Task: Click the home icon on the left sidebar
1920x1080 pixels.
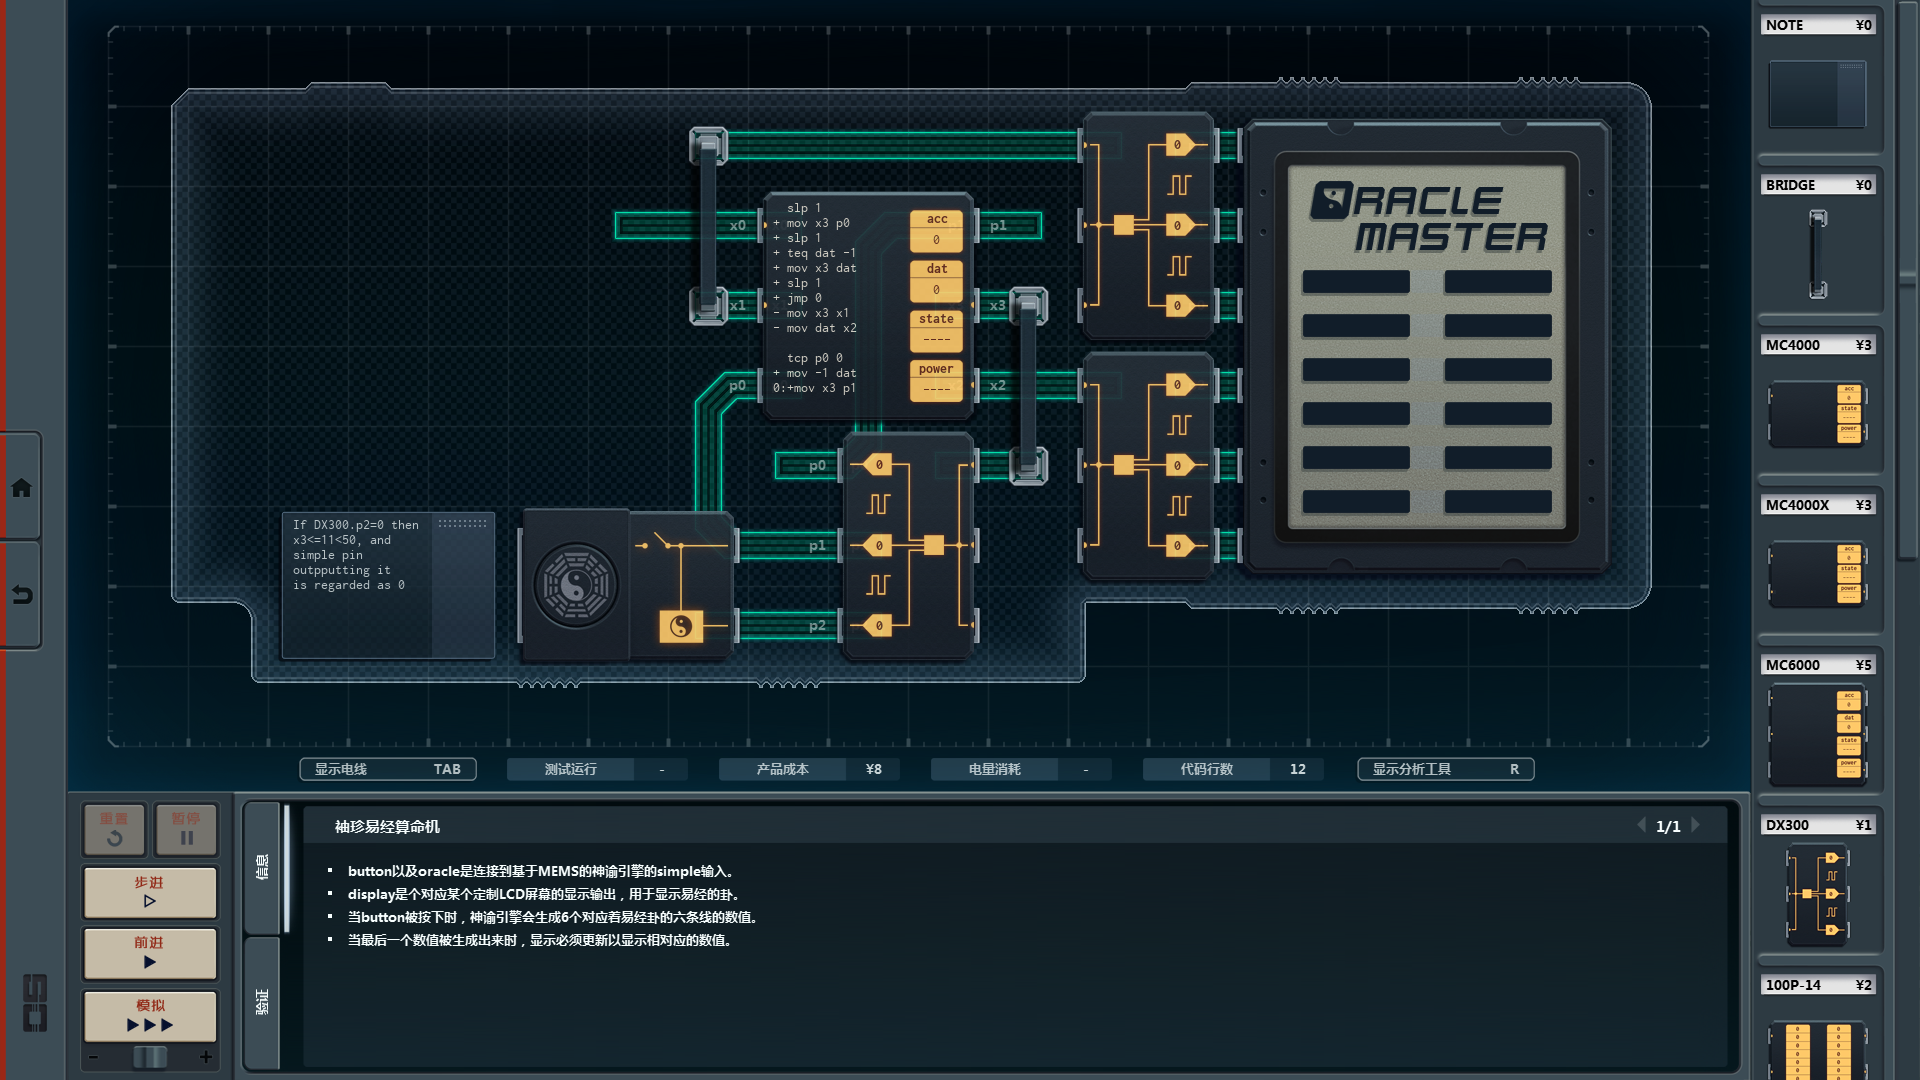Action: tap(21, 488)
